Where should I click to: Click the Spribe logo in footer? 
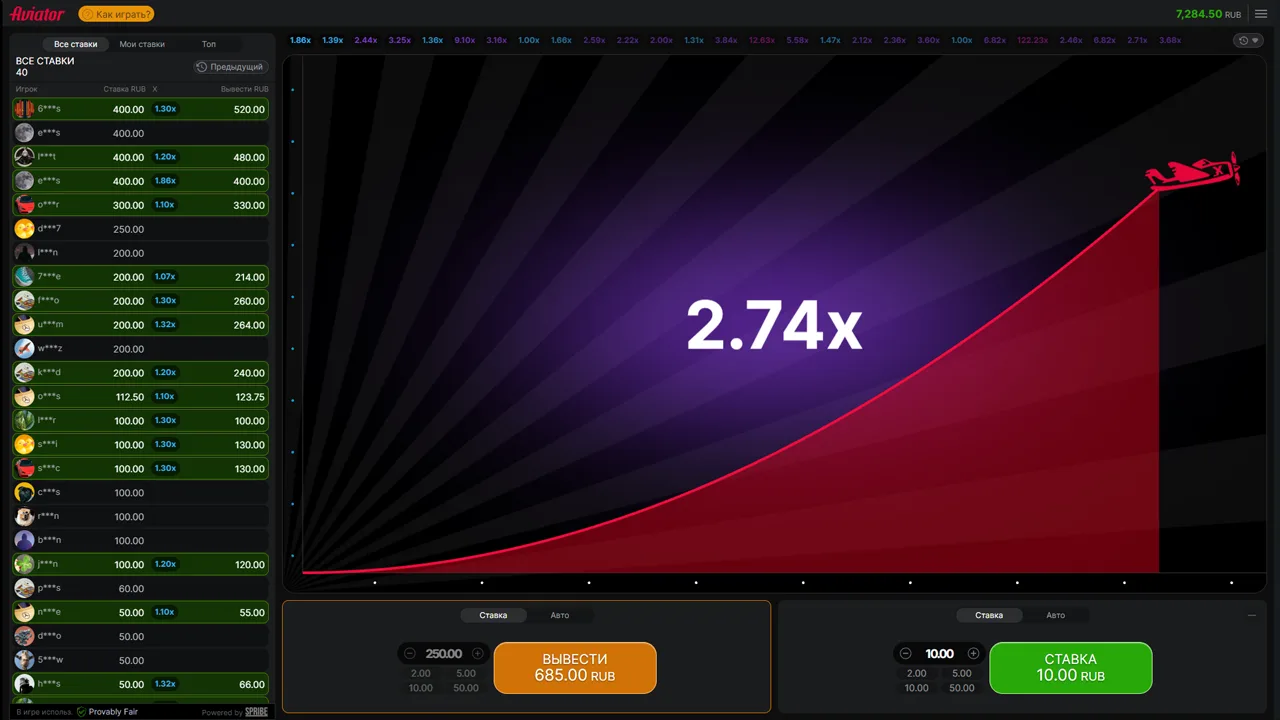point(257,712)
